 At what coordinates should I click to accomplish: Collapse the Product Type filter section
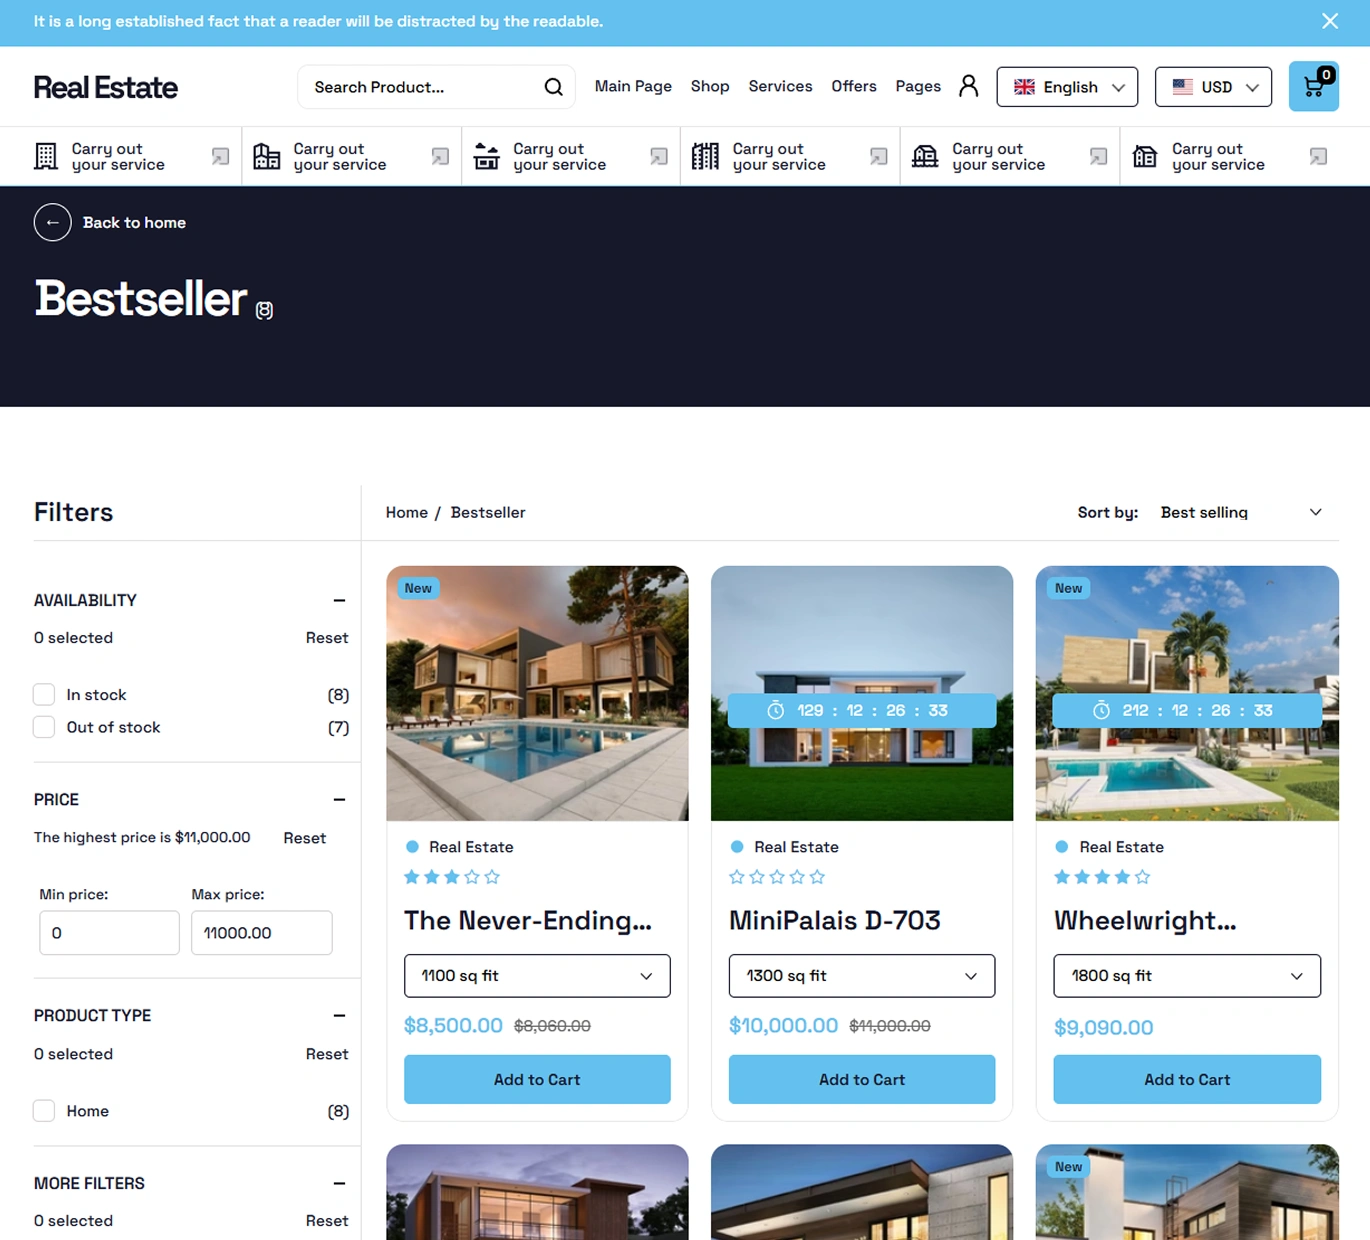[x=339, y=1015]
